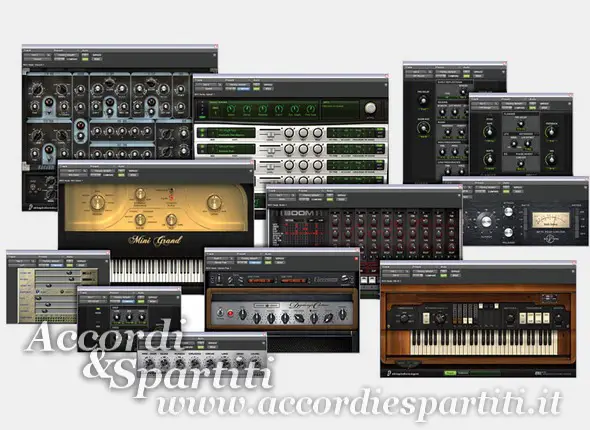Click the Mini Grand large Model knob

coord(97,202)
